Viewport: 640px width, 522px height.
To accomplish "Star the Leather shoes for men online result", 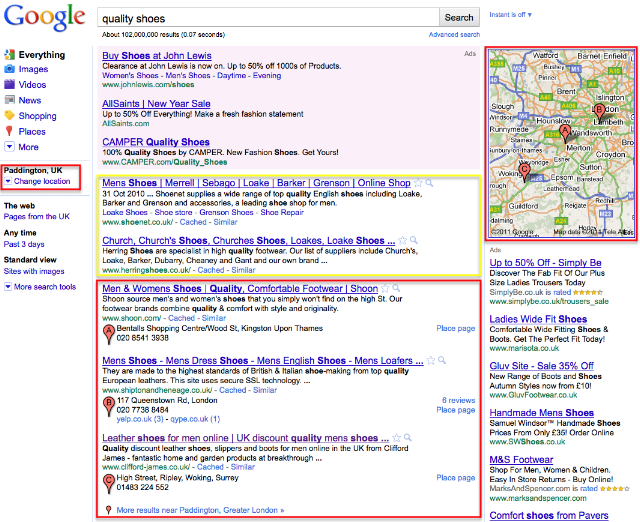I will pos(396,438).
